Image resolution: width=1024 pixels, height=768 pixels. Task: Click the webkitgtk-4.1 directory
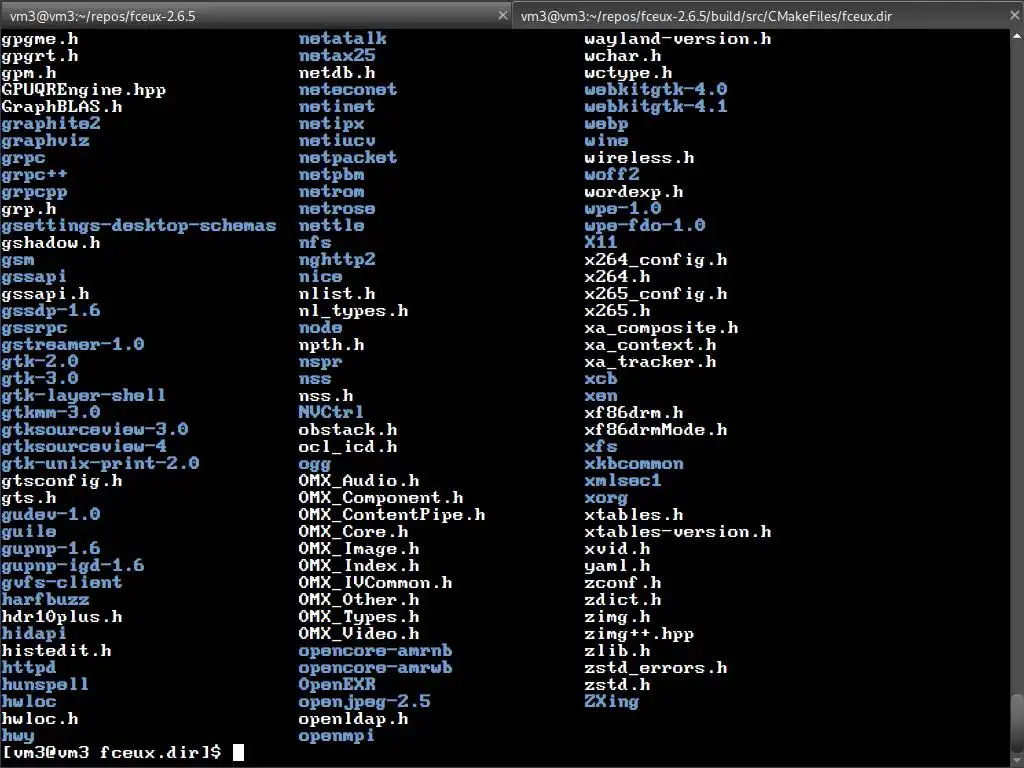coord(656,106)
